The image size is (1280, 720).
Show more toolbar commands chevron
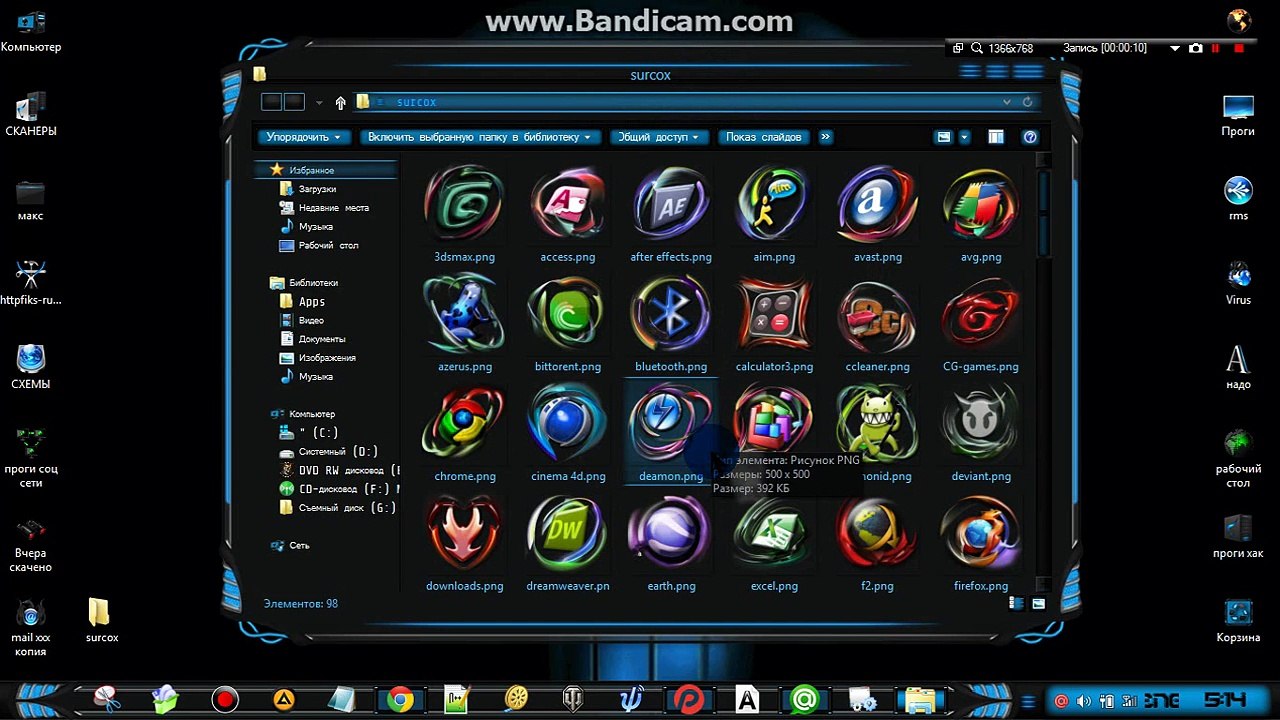(825, 137)
